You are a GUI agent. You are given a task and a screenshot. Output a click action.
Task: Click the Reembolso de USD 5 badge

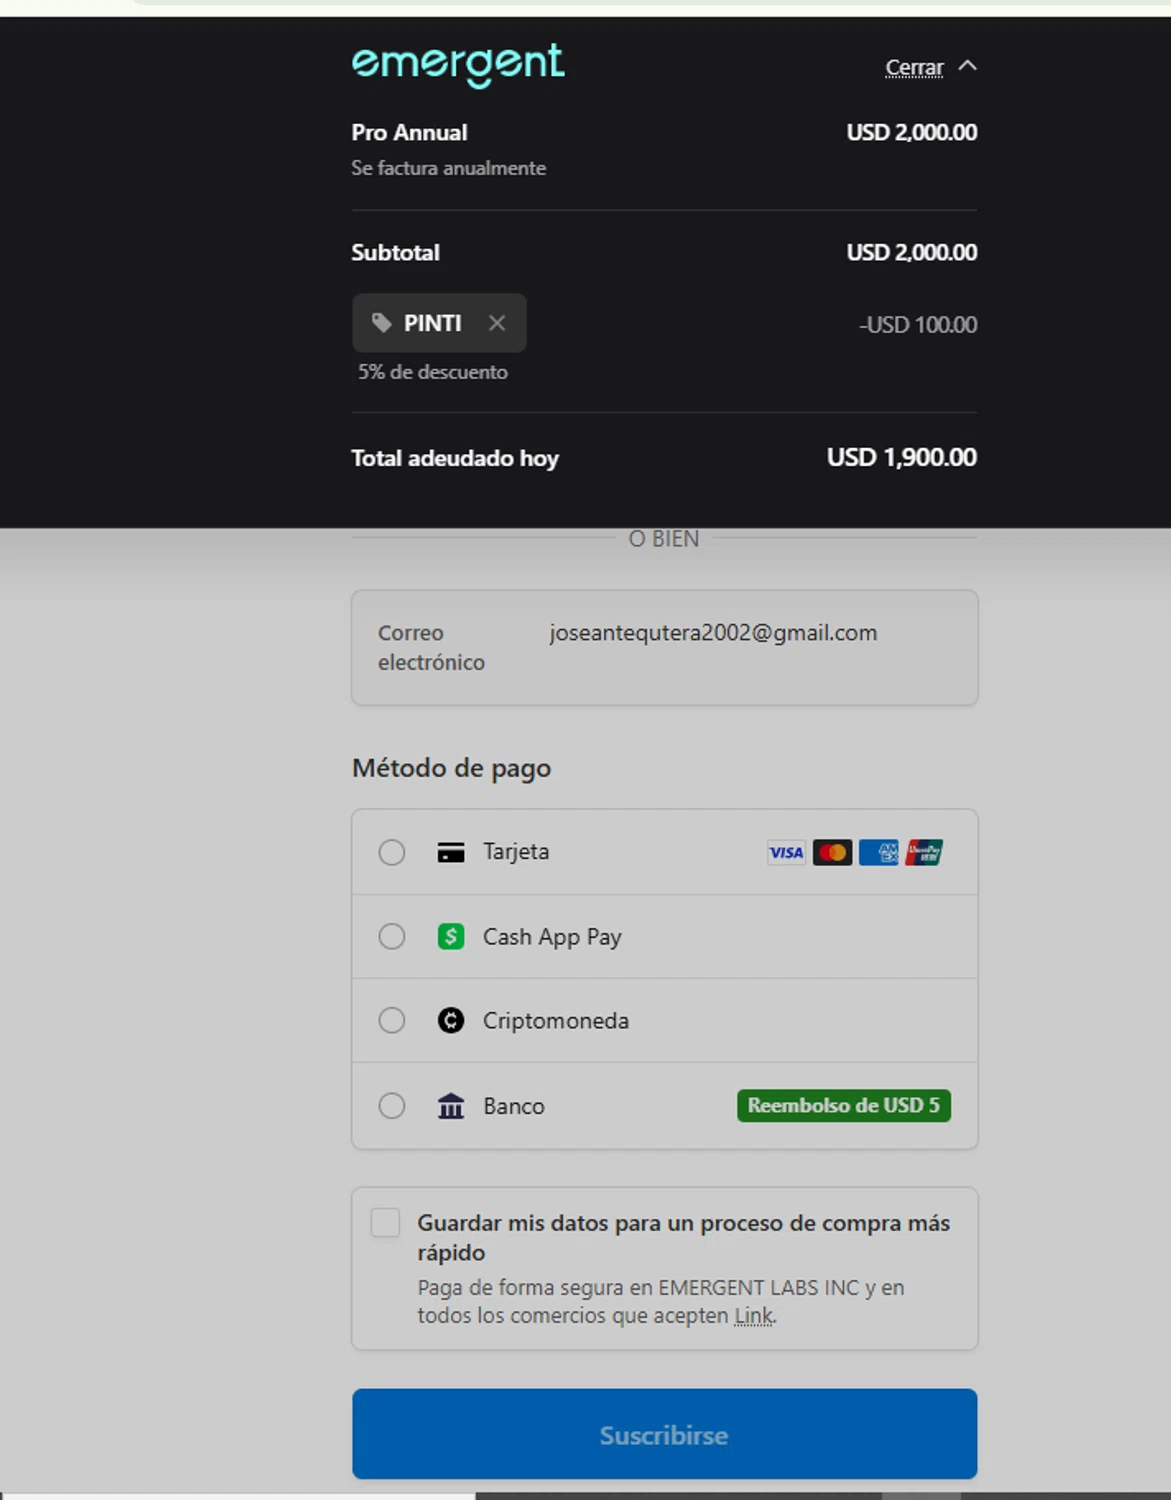[x=844, y=1105]
